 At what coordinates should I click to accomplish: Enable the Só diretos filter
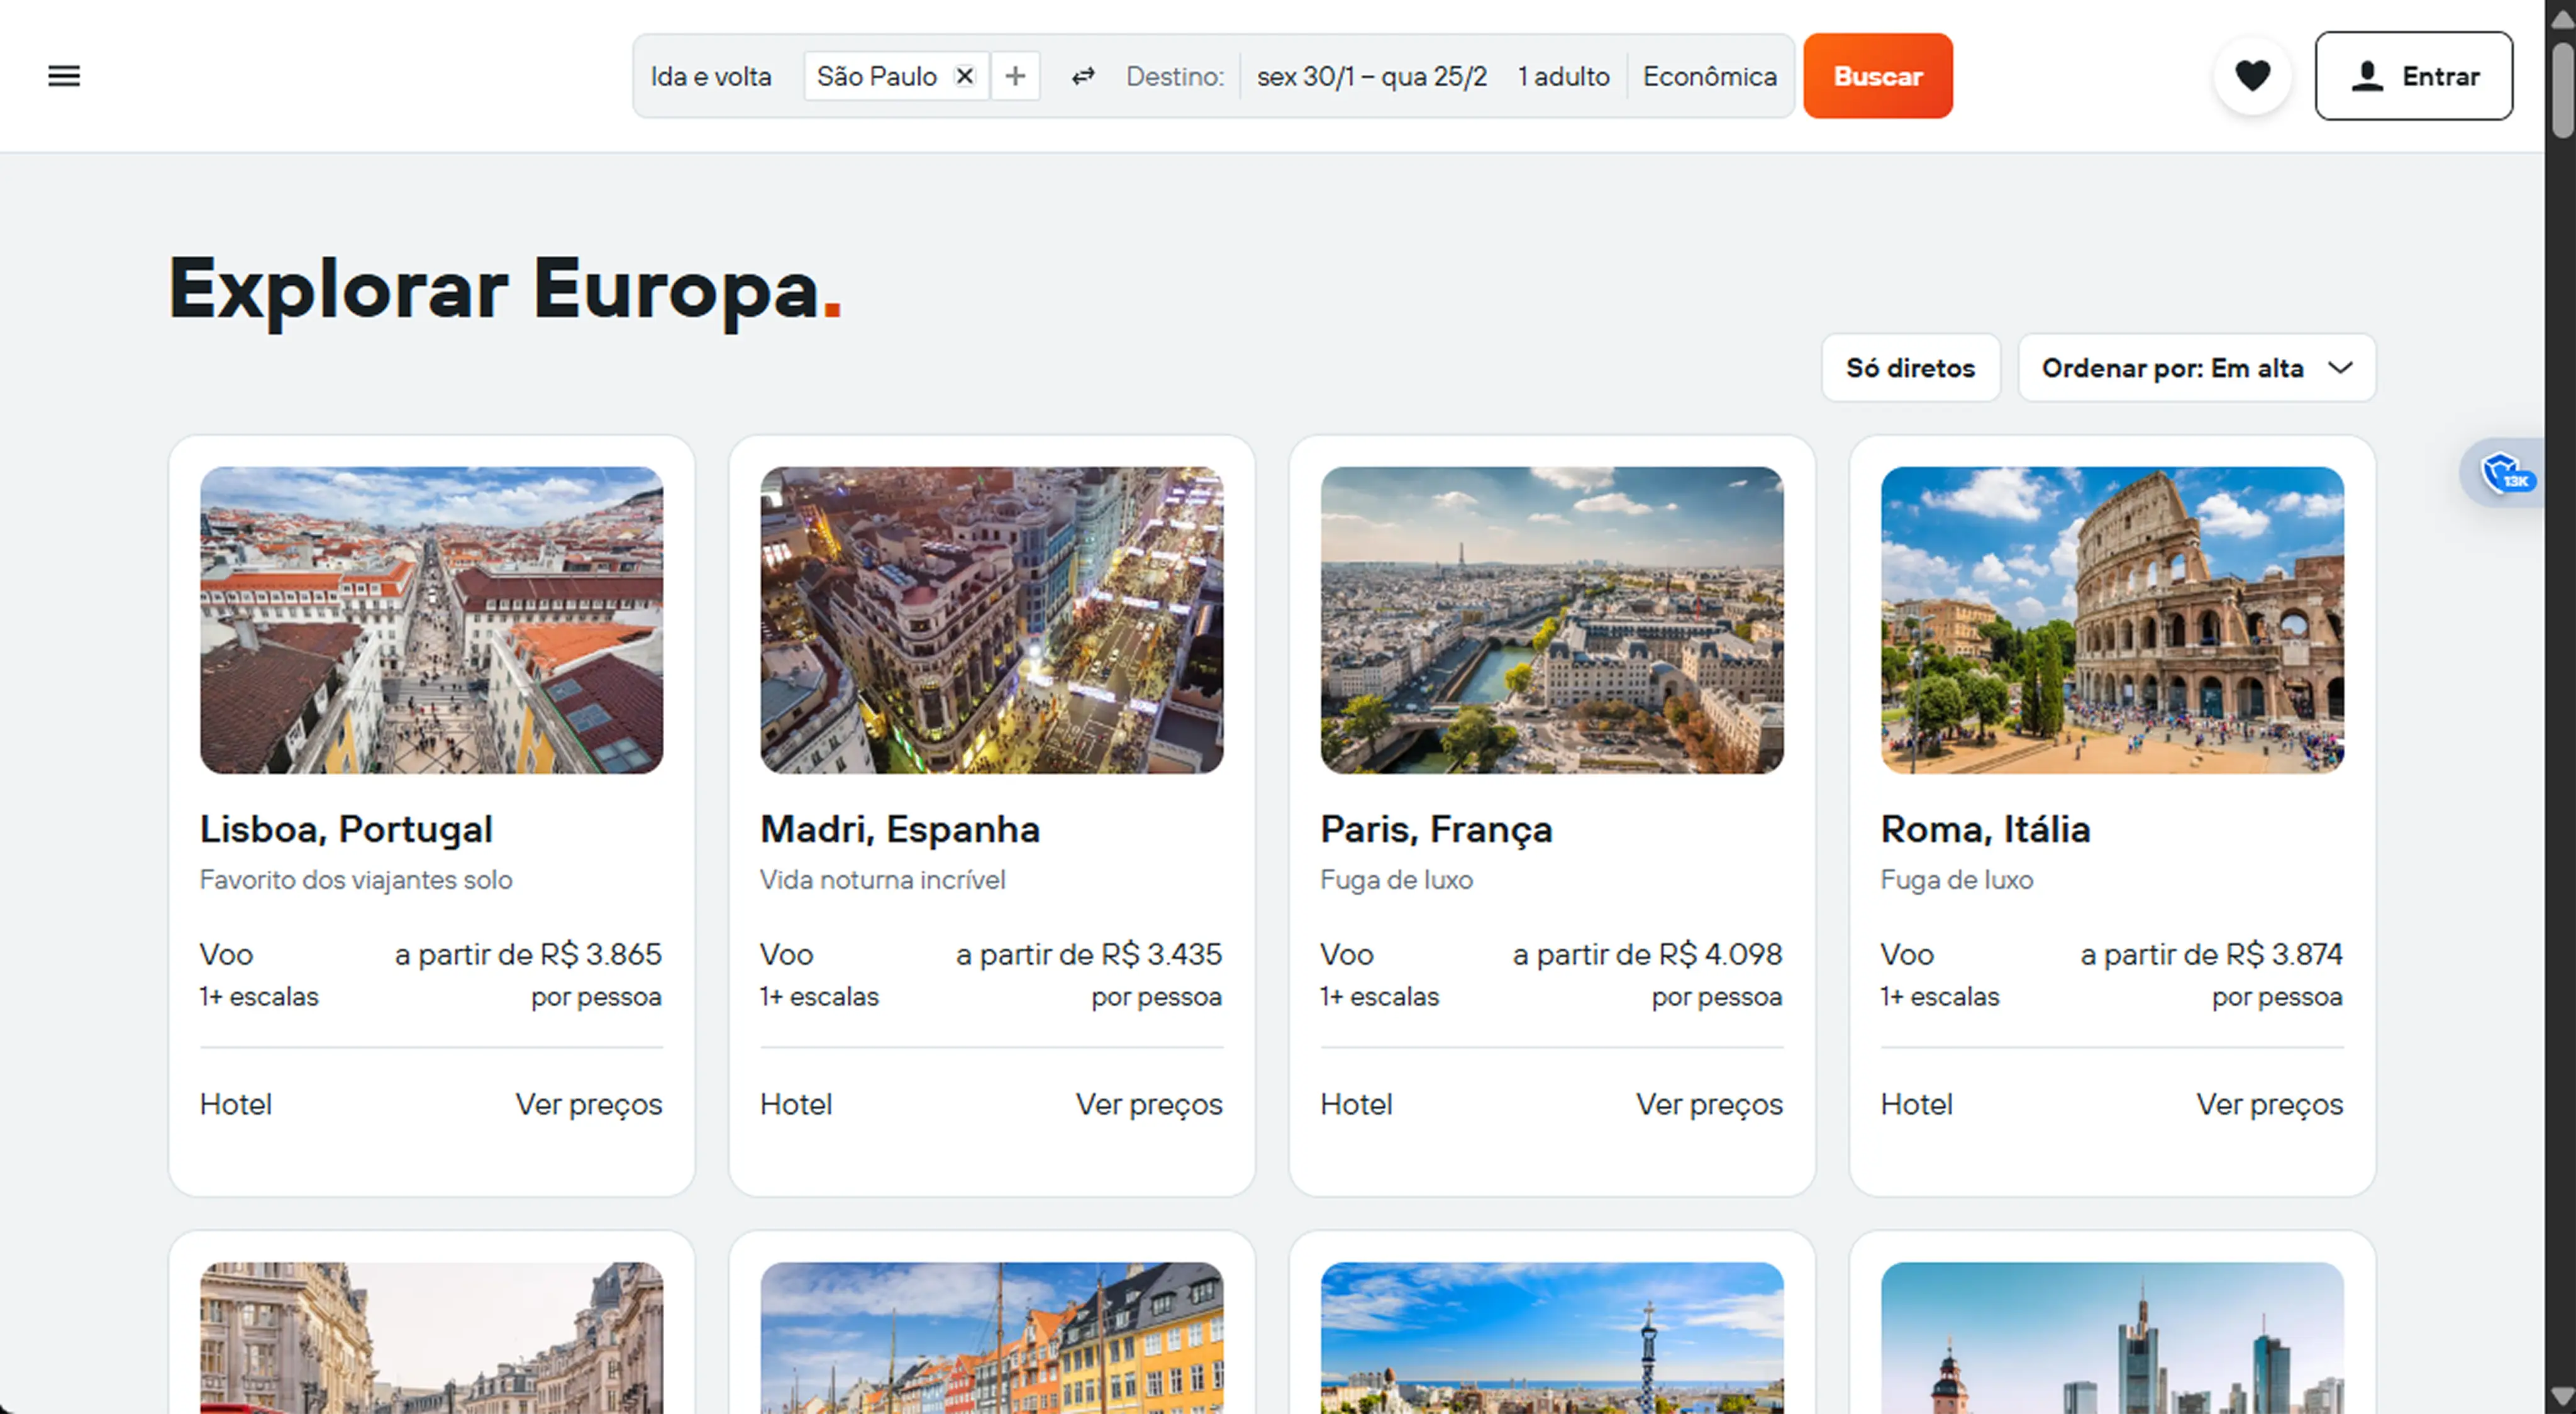[1910, 368]
